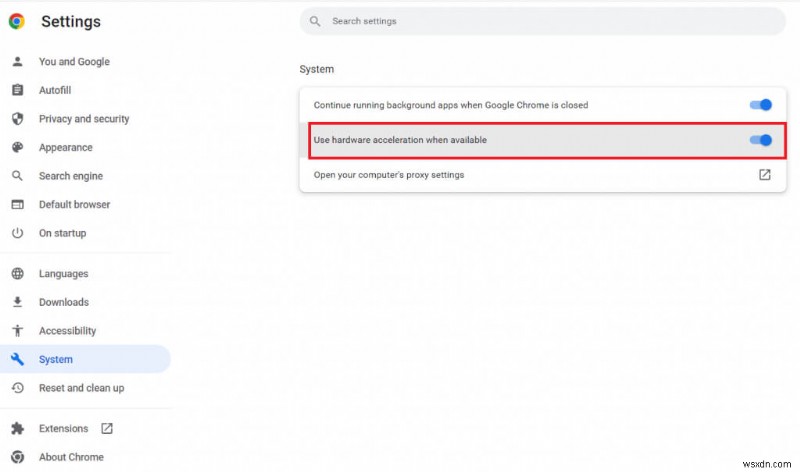
Task: Click the external link icon next to Extensions
Action: (107, 429)
